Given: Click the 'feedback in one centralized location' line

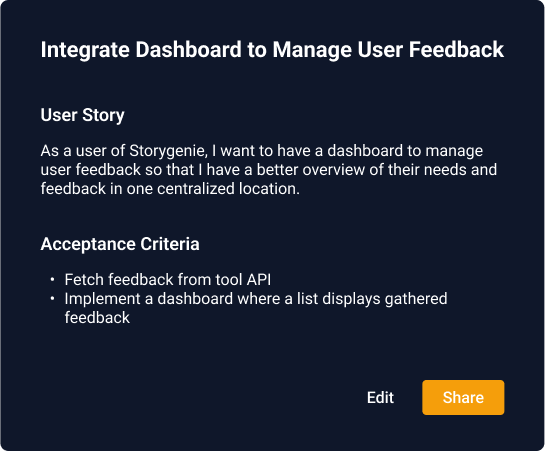Looking at the screenshot, I should (x=170, y=189).
